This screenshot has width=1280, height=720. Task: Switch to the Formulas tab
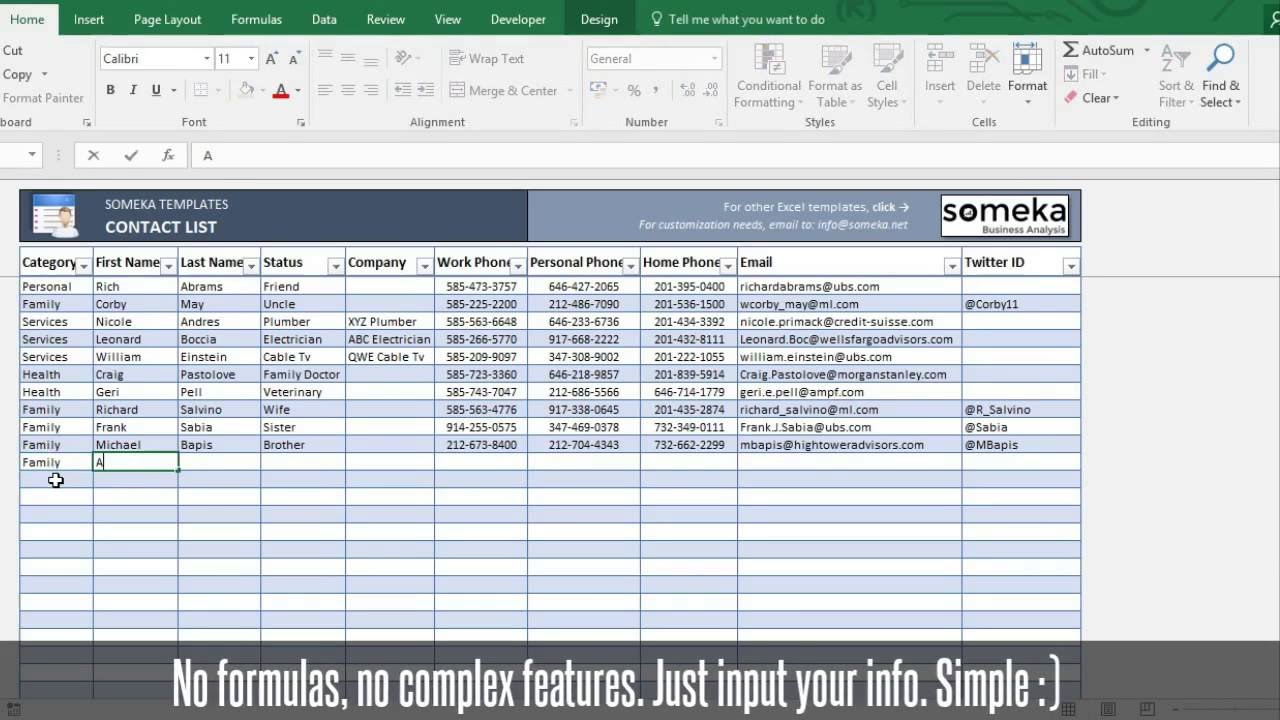(256, 19)
